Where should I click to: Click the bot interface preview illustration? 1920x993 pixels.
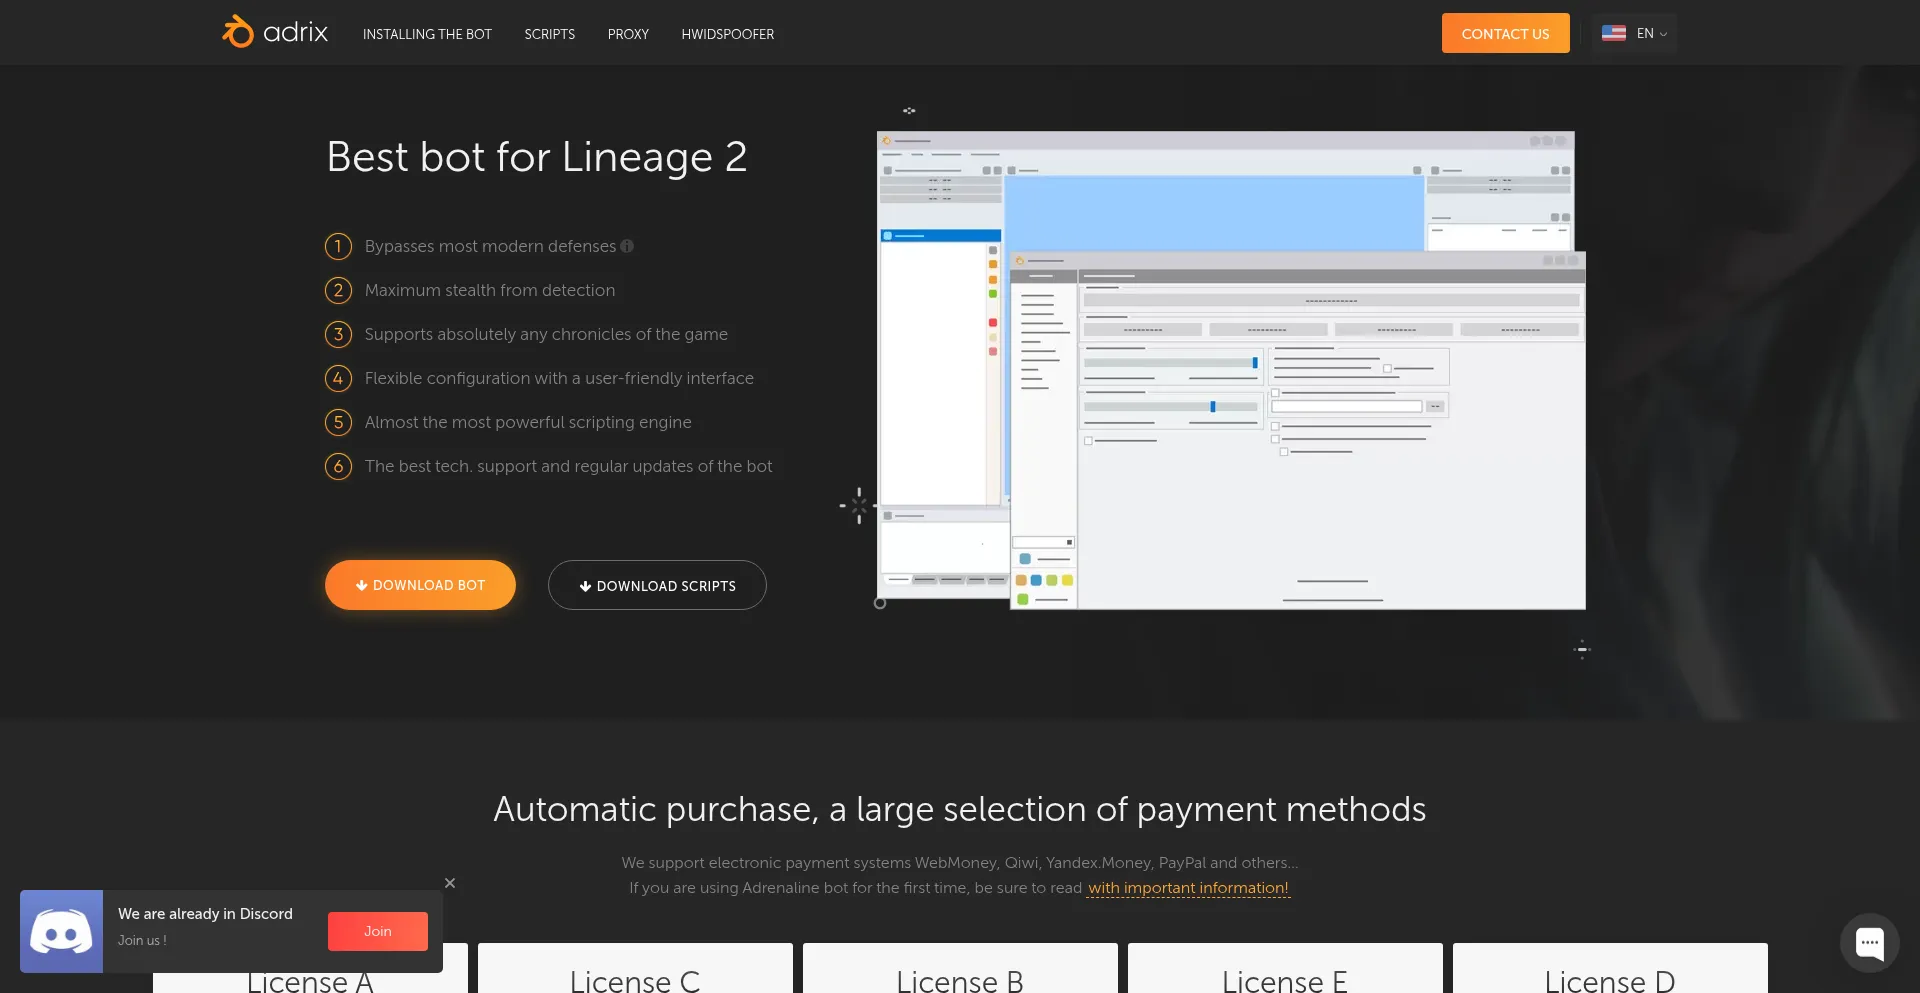1231,370
